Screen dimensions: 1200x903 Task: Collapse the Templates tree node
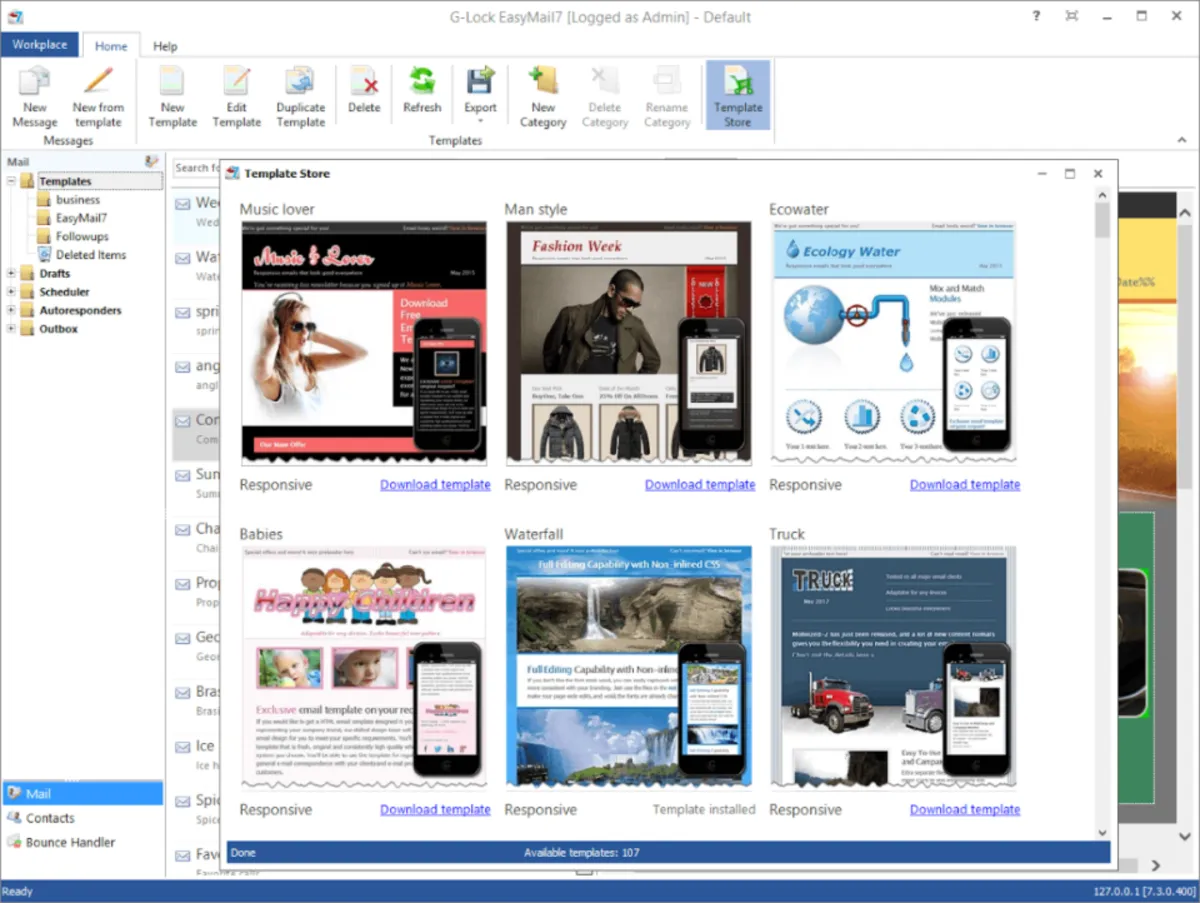[x=12, y=182]
